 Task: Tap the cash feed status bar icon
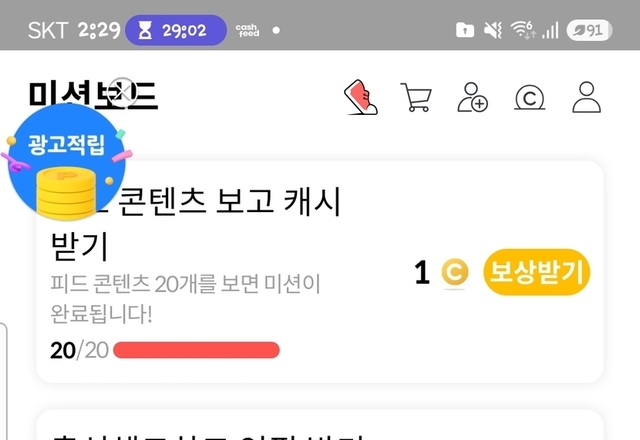coord(247,30)
